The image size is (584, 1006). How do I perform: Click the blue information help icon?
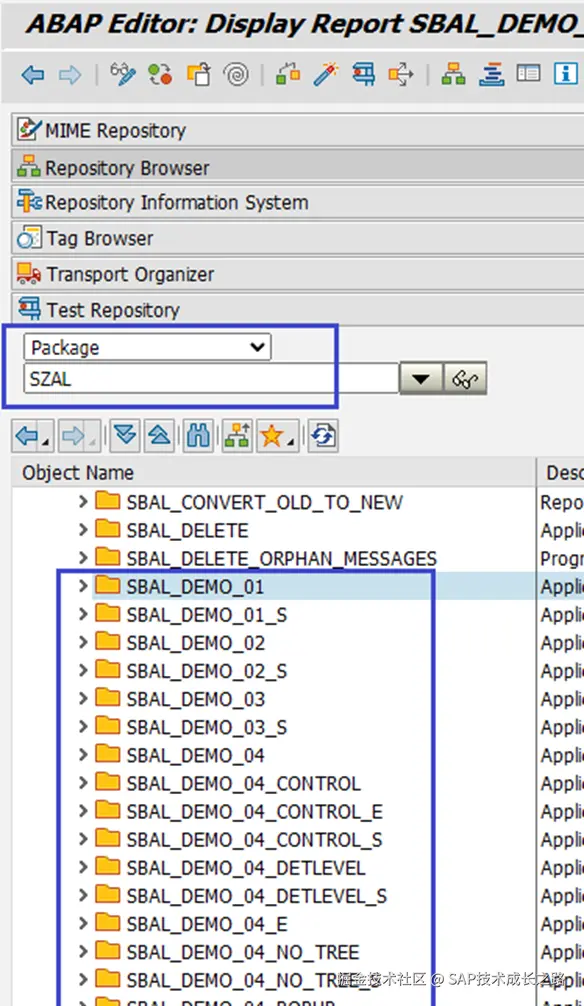565,74
